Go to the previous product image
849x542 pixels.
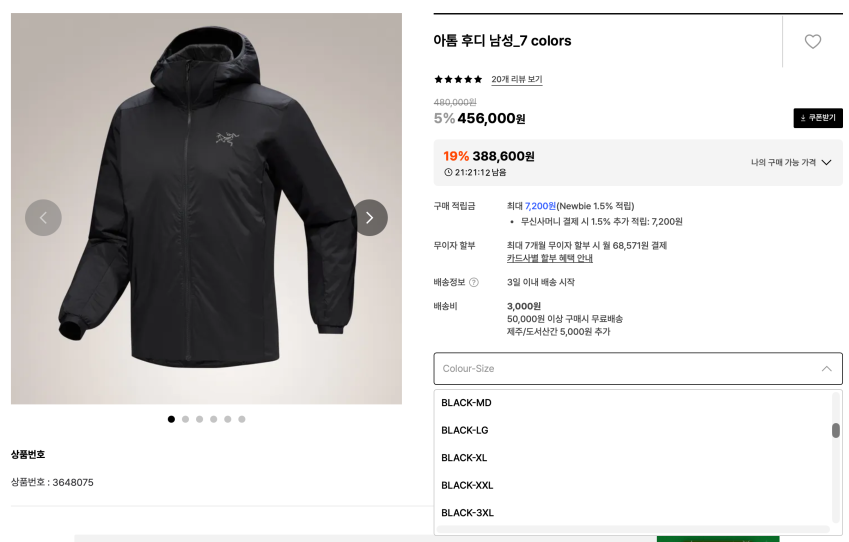click(43, 218)
